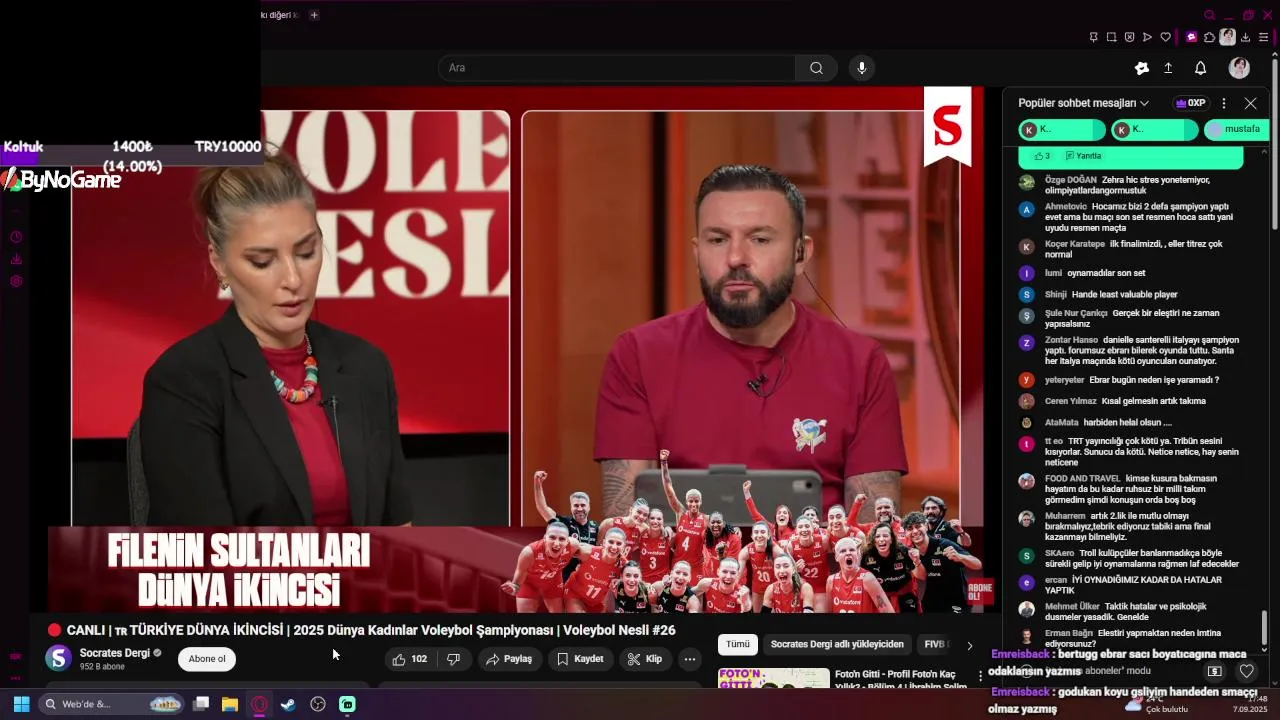
Task: Start voice search with the microphone
Action: (862, 68)
